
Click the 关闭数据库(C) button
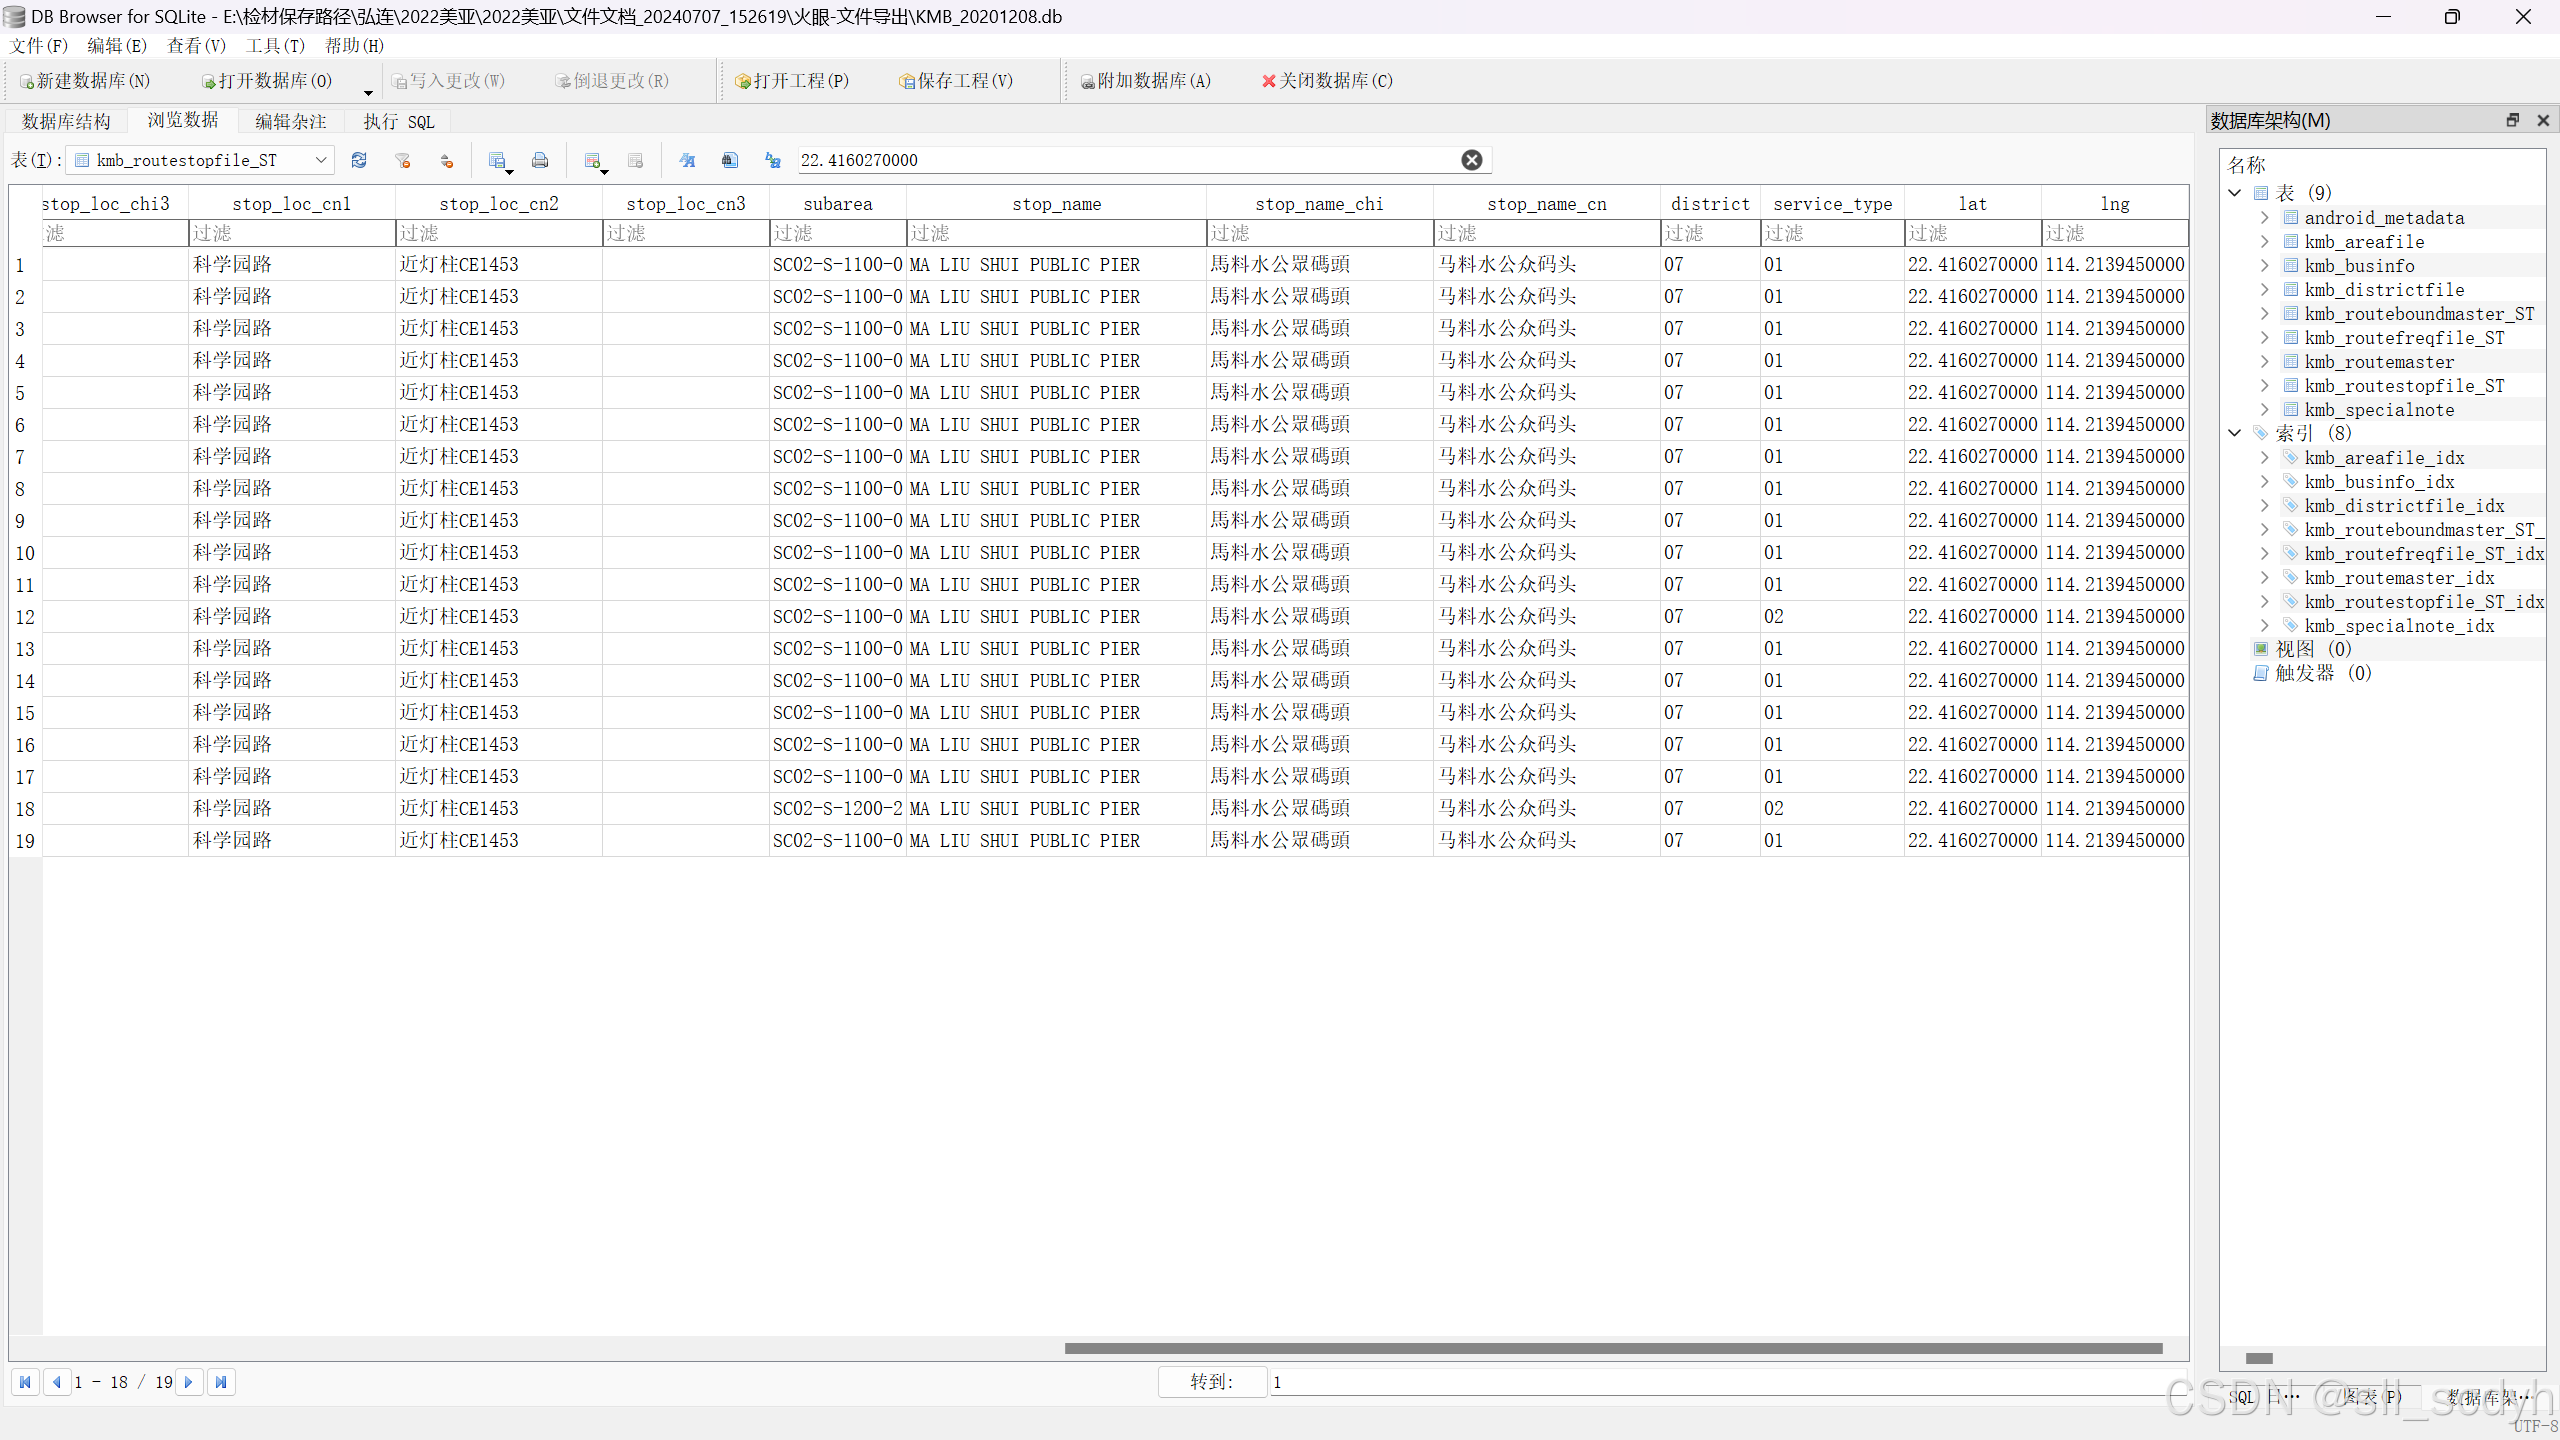(x=1327, y=81)
